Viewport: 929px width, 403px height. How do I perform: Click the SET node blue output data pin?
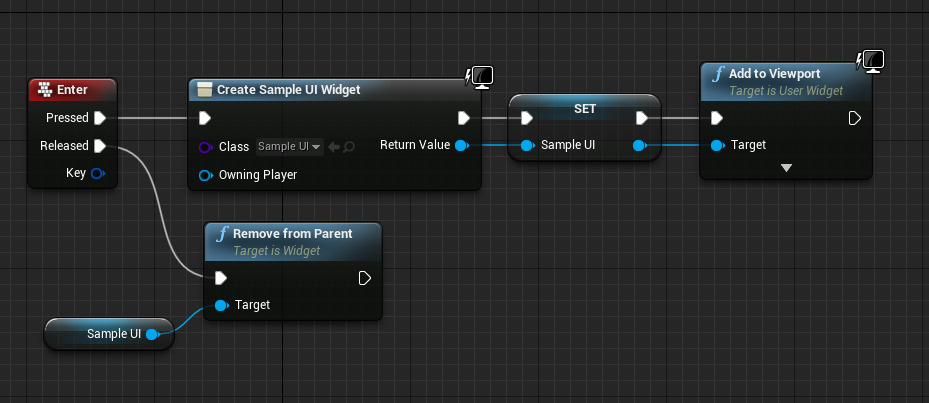coord(639,145)
